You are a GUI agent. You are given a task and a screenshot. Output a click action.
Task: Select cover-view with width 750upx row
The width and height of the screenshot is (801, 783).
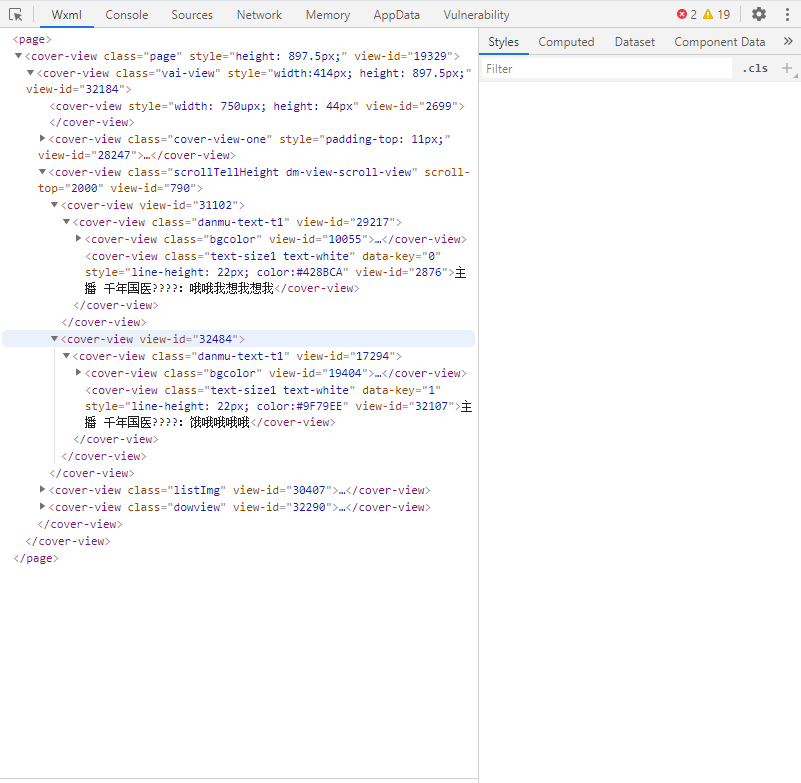pyautogui.click(x=257, y=106)
